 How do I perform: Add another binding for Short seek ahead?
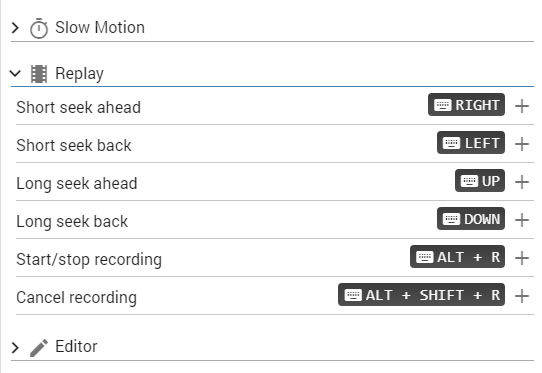[522, 106]
